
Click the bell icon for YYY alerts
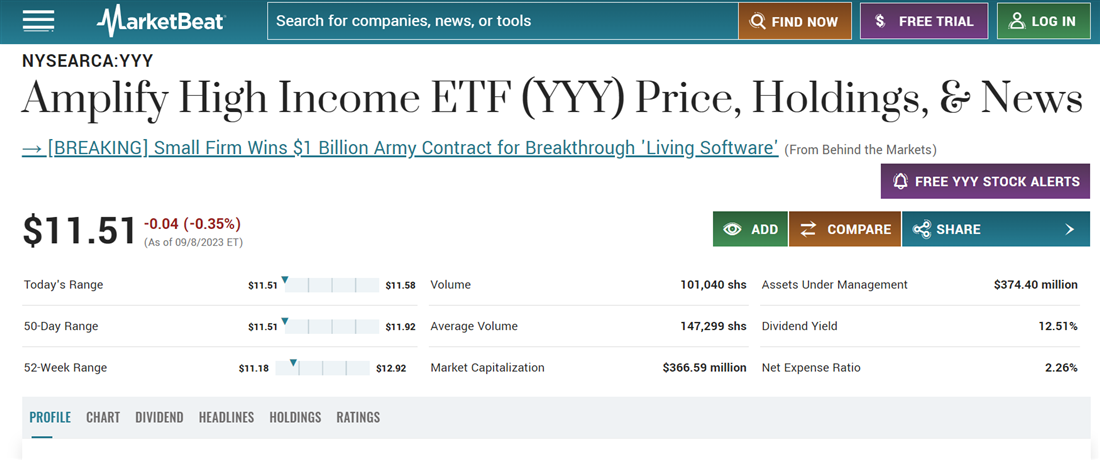900,182
